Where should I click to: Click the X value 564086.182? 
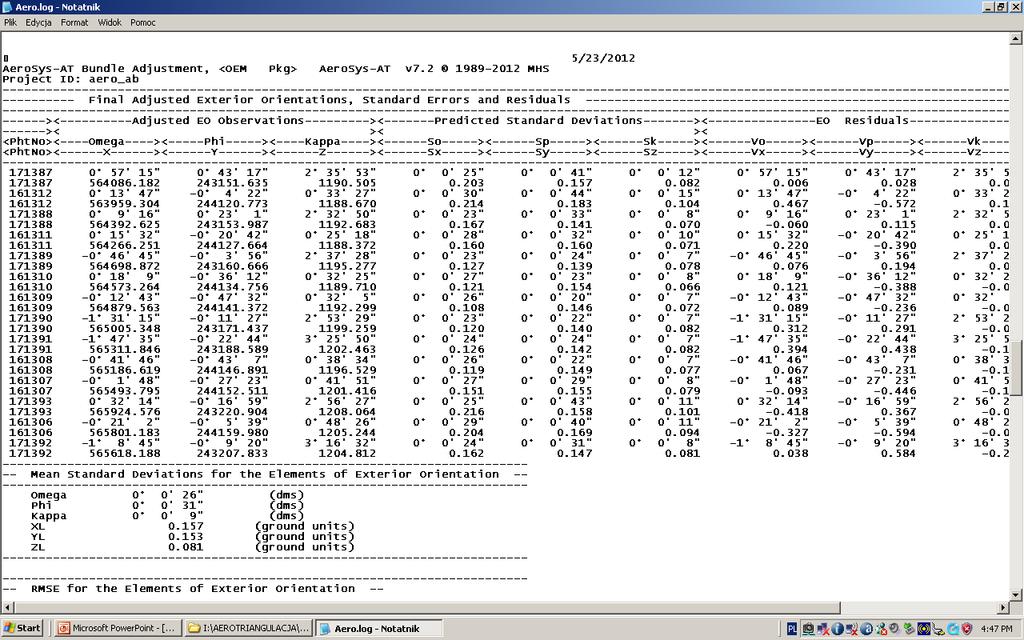click(124, 184)
